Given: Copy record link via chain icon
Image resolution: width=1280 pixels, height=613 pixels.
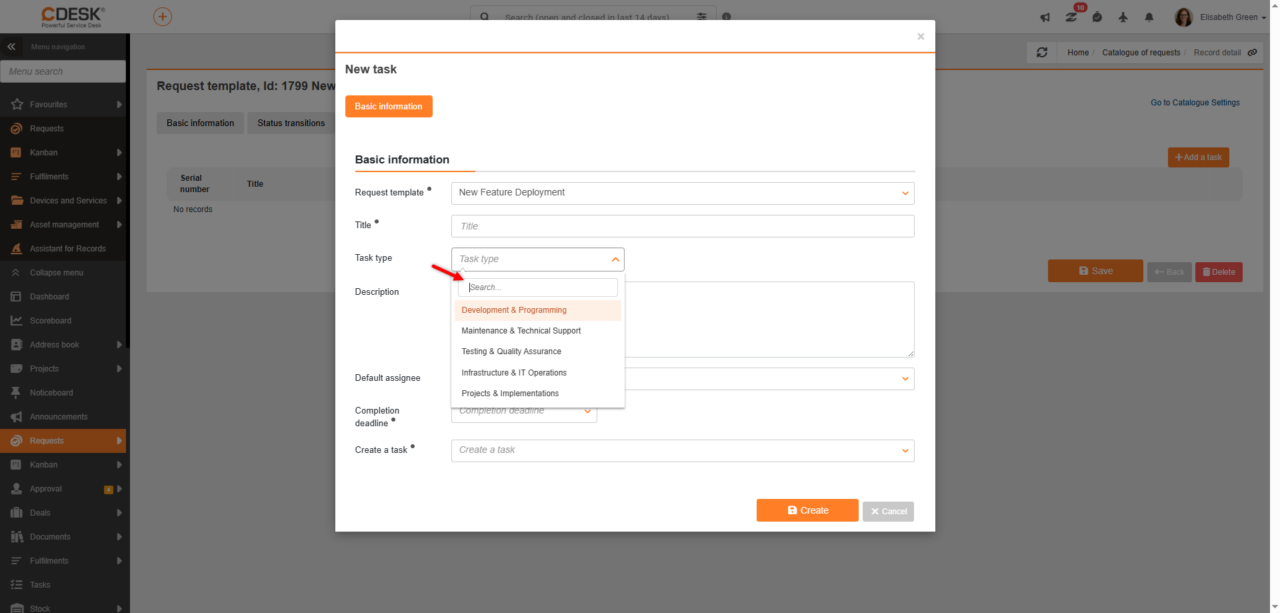Looking at the screenshot, I should pyautogui.click(x=1252, y=52).
